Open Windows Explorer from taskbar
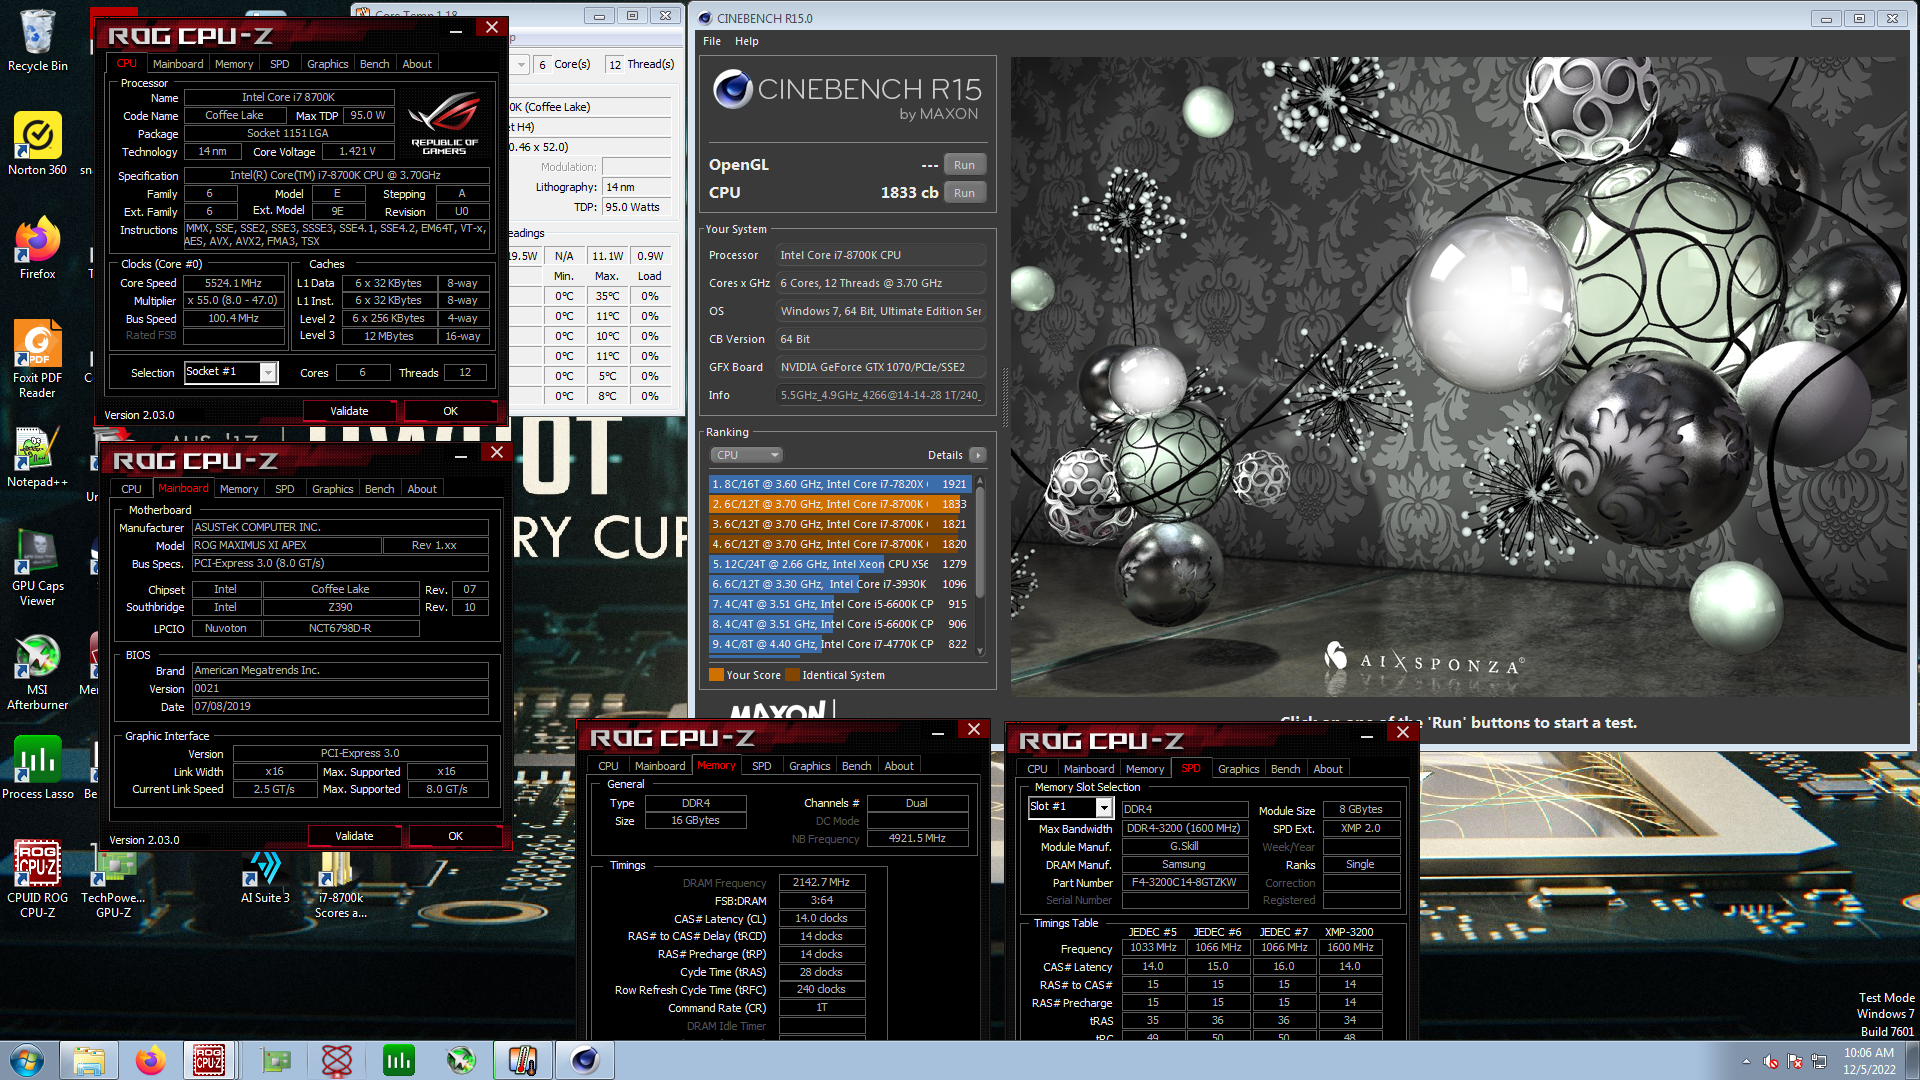The image size is (1920, 1080). pyautogui.click(x=89, y=1060)
